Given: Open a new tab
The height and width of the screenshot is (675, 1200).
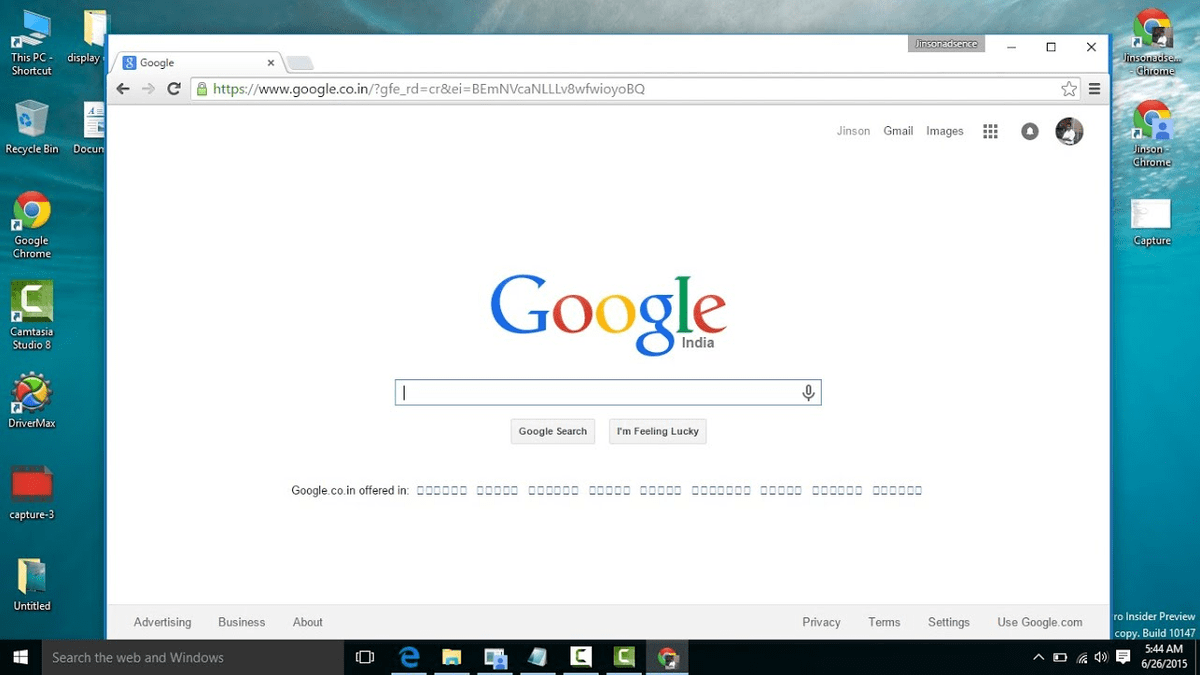Looking at the screenshot, I should coord(300,63).
